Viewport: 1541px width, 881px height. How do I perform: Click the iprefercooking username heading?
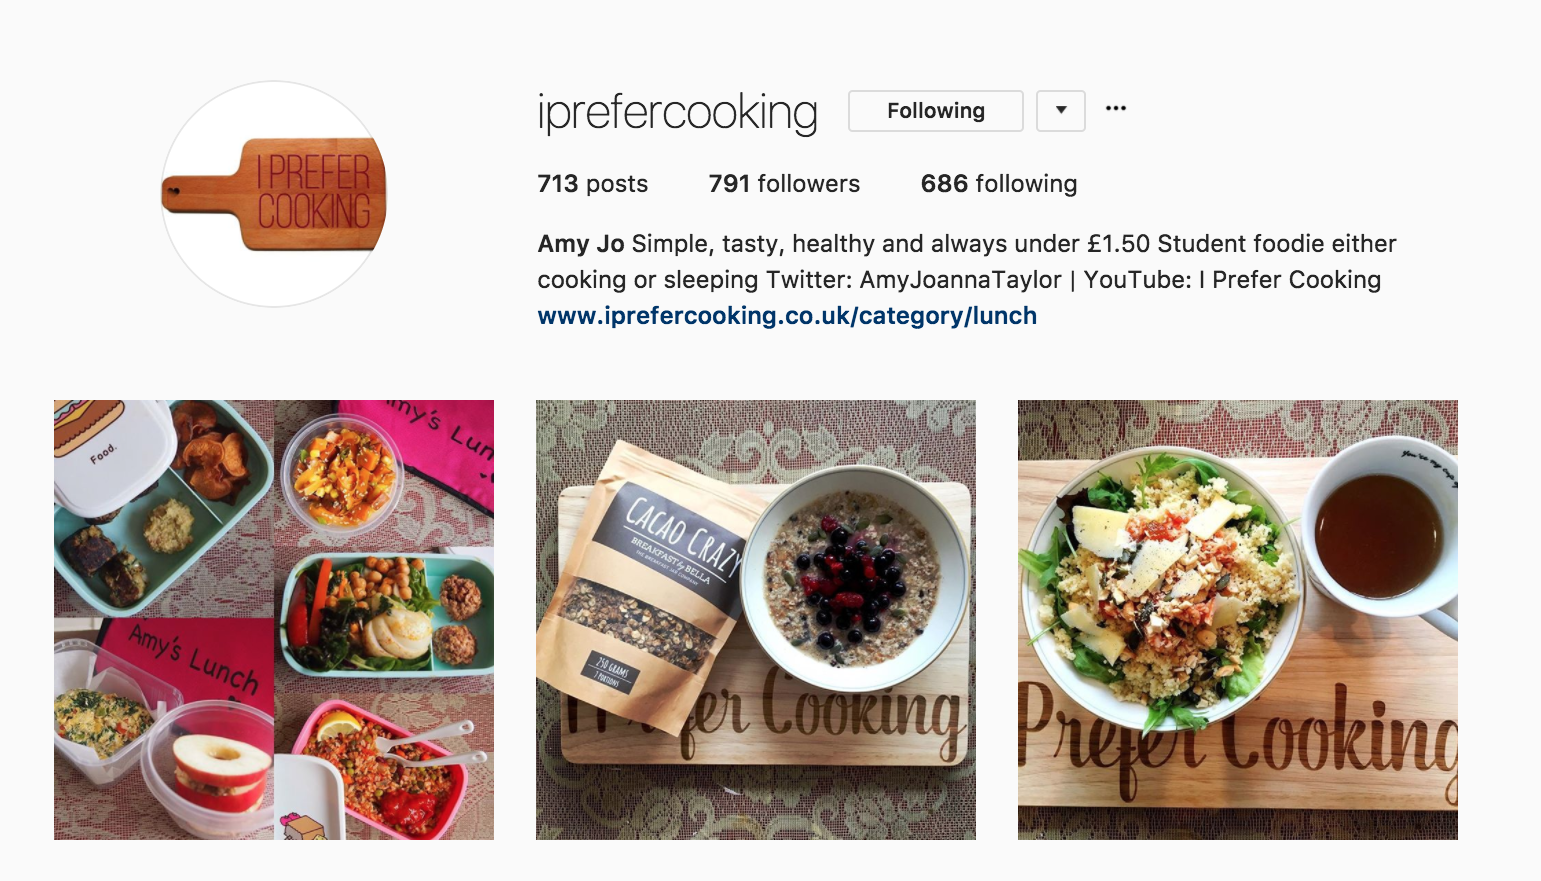pos(676,111)
